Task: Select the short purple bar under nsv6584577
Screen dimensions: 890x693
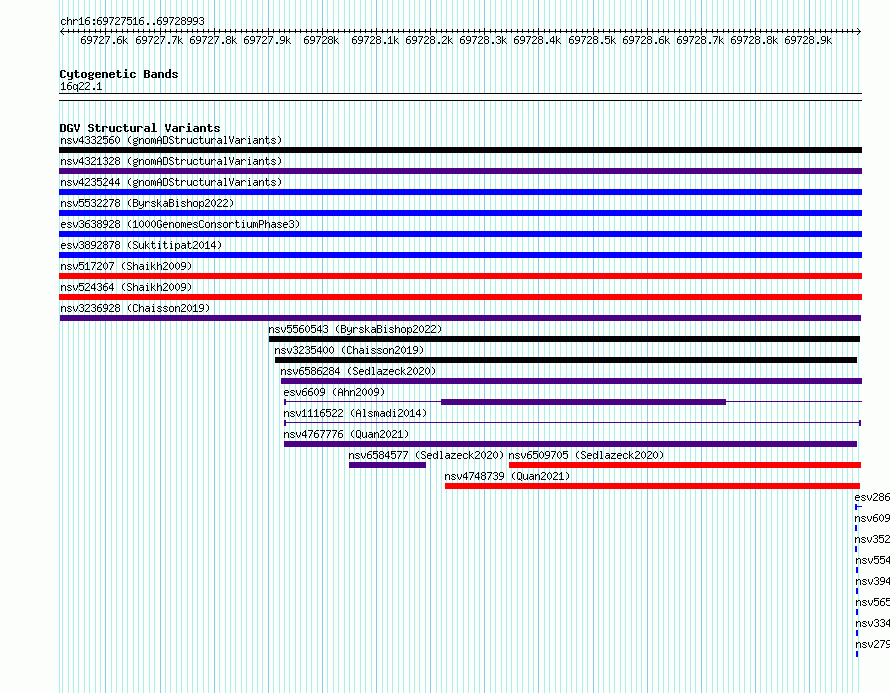Action: point(388,465)
